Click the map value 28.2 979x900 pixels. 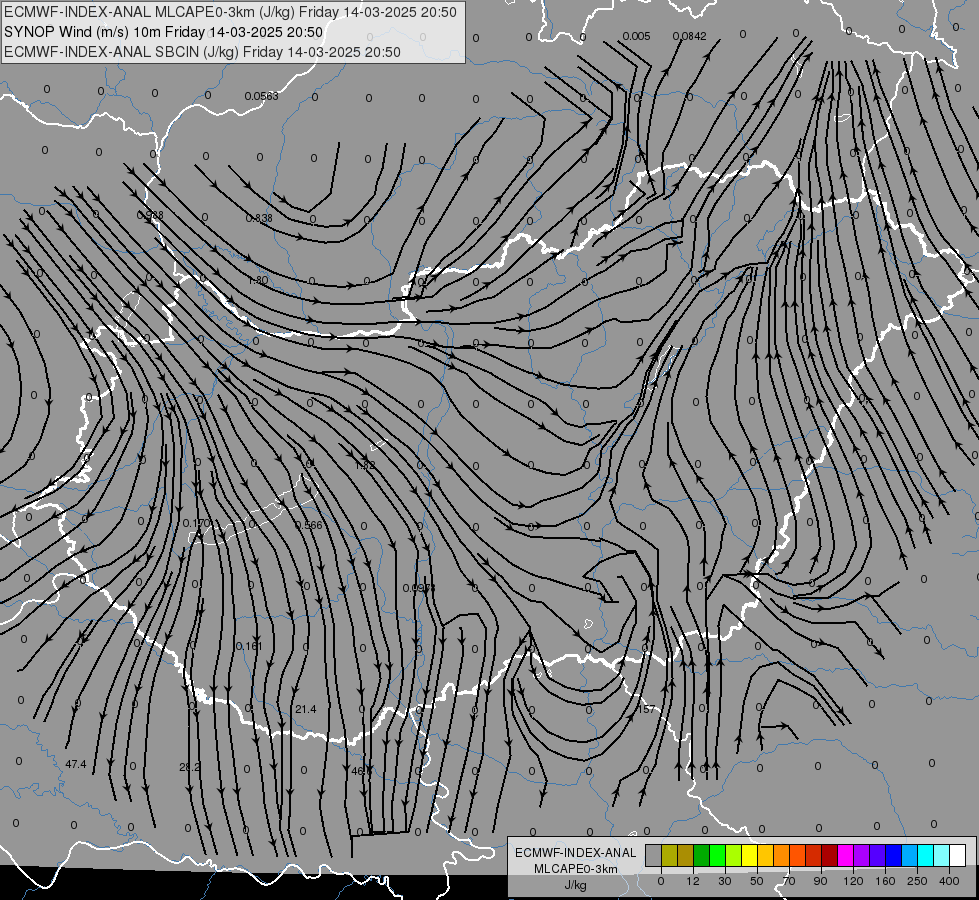190,767
